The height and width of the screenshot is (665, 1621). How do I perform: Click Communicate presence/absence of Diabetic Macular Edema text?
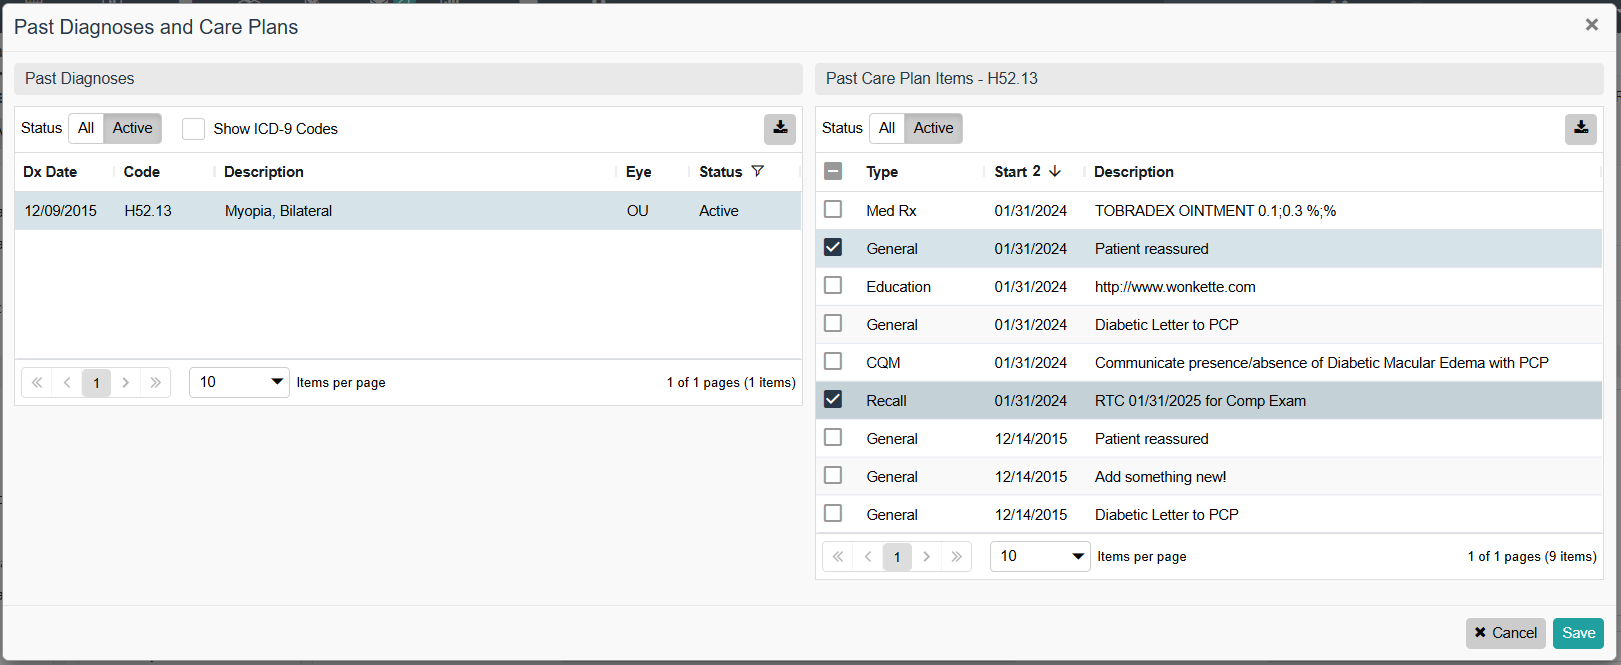pos(1322,363)
